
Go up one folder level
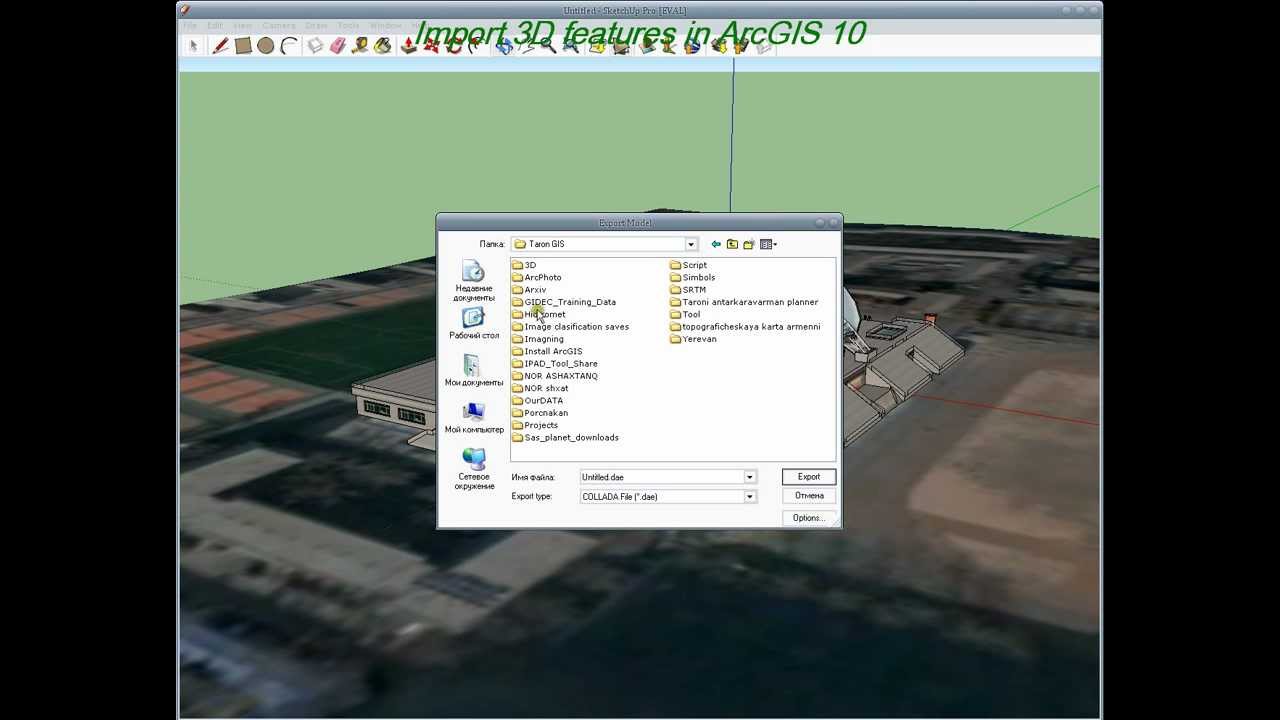coord(732,244)
